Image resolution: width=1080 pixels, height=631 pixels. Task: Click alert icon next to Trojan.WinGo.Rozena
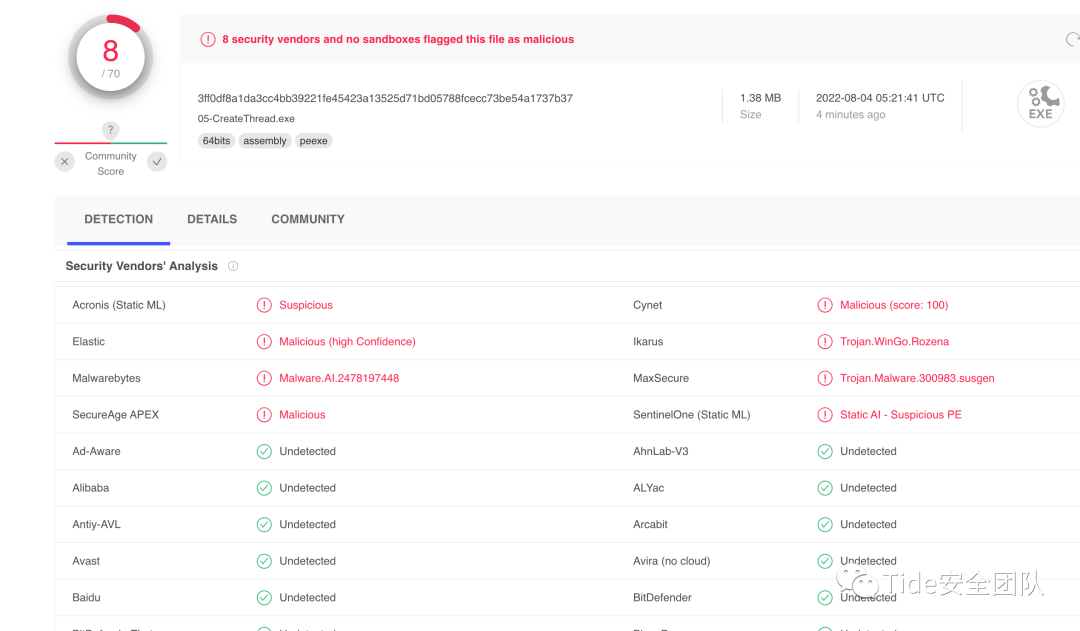[825, 342]
